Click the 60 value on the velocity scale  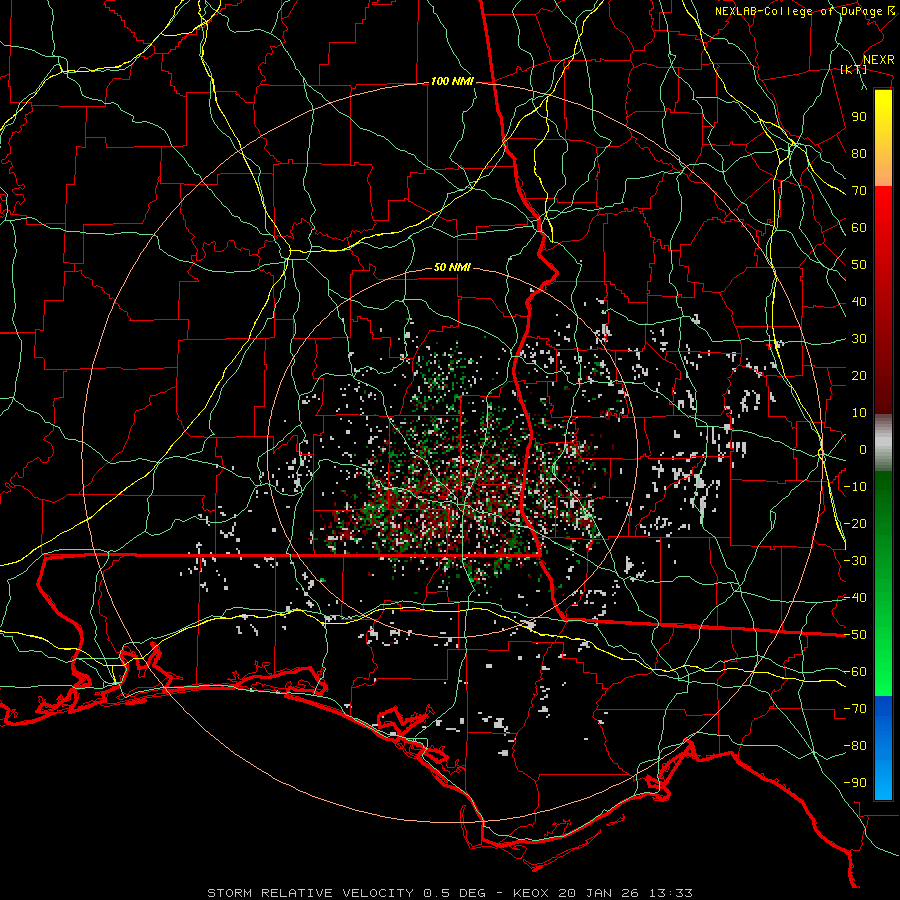tap(859, 227)
